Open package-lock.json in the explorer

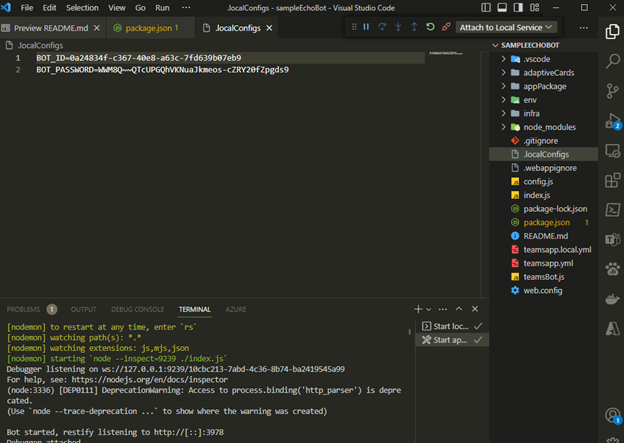click(x=544, y=209)
